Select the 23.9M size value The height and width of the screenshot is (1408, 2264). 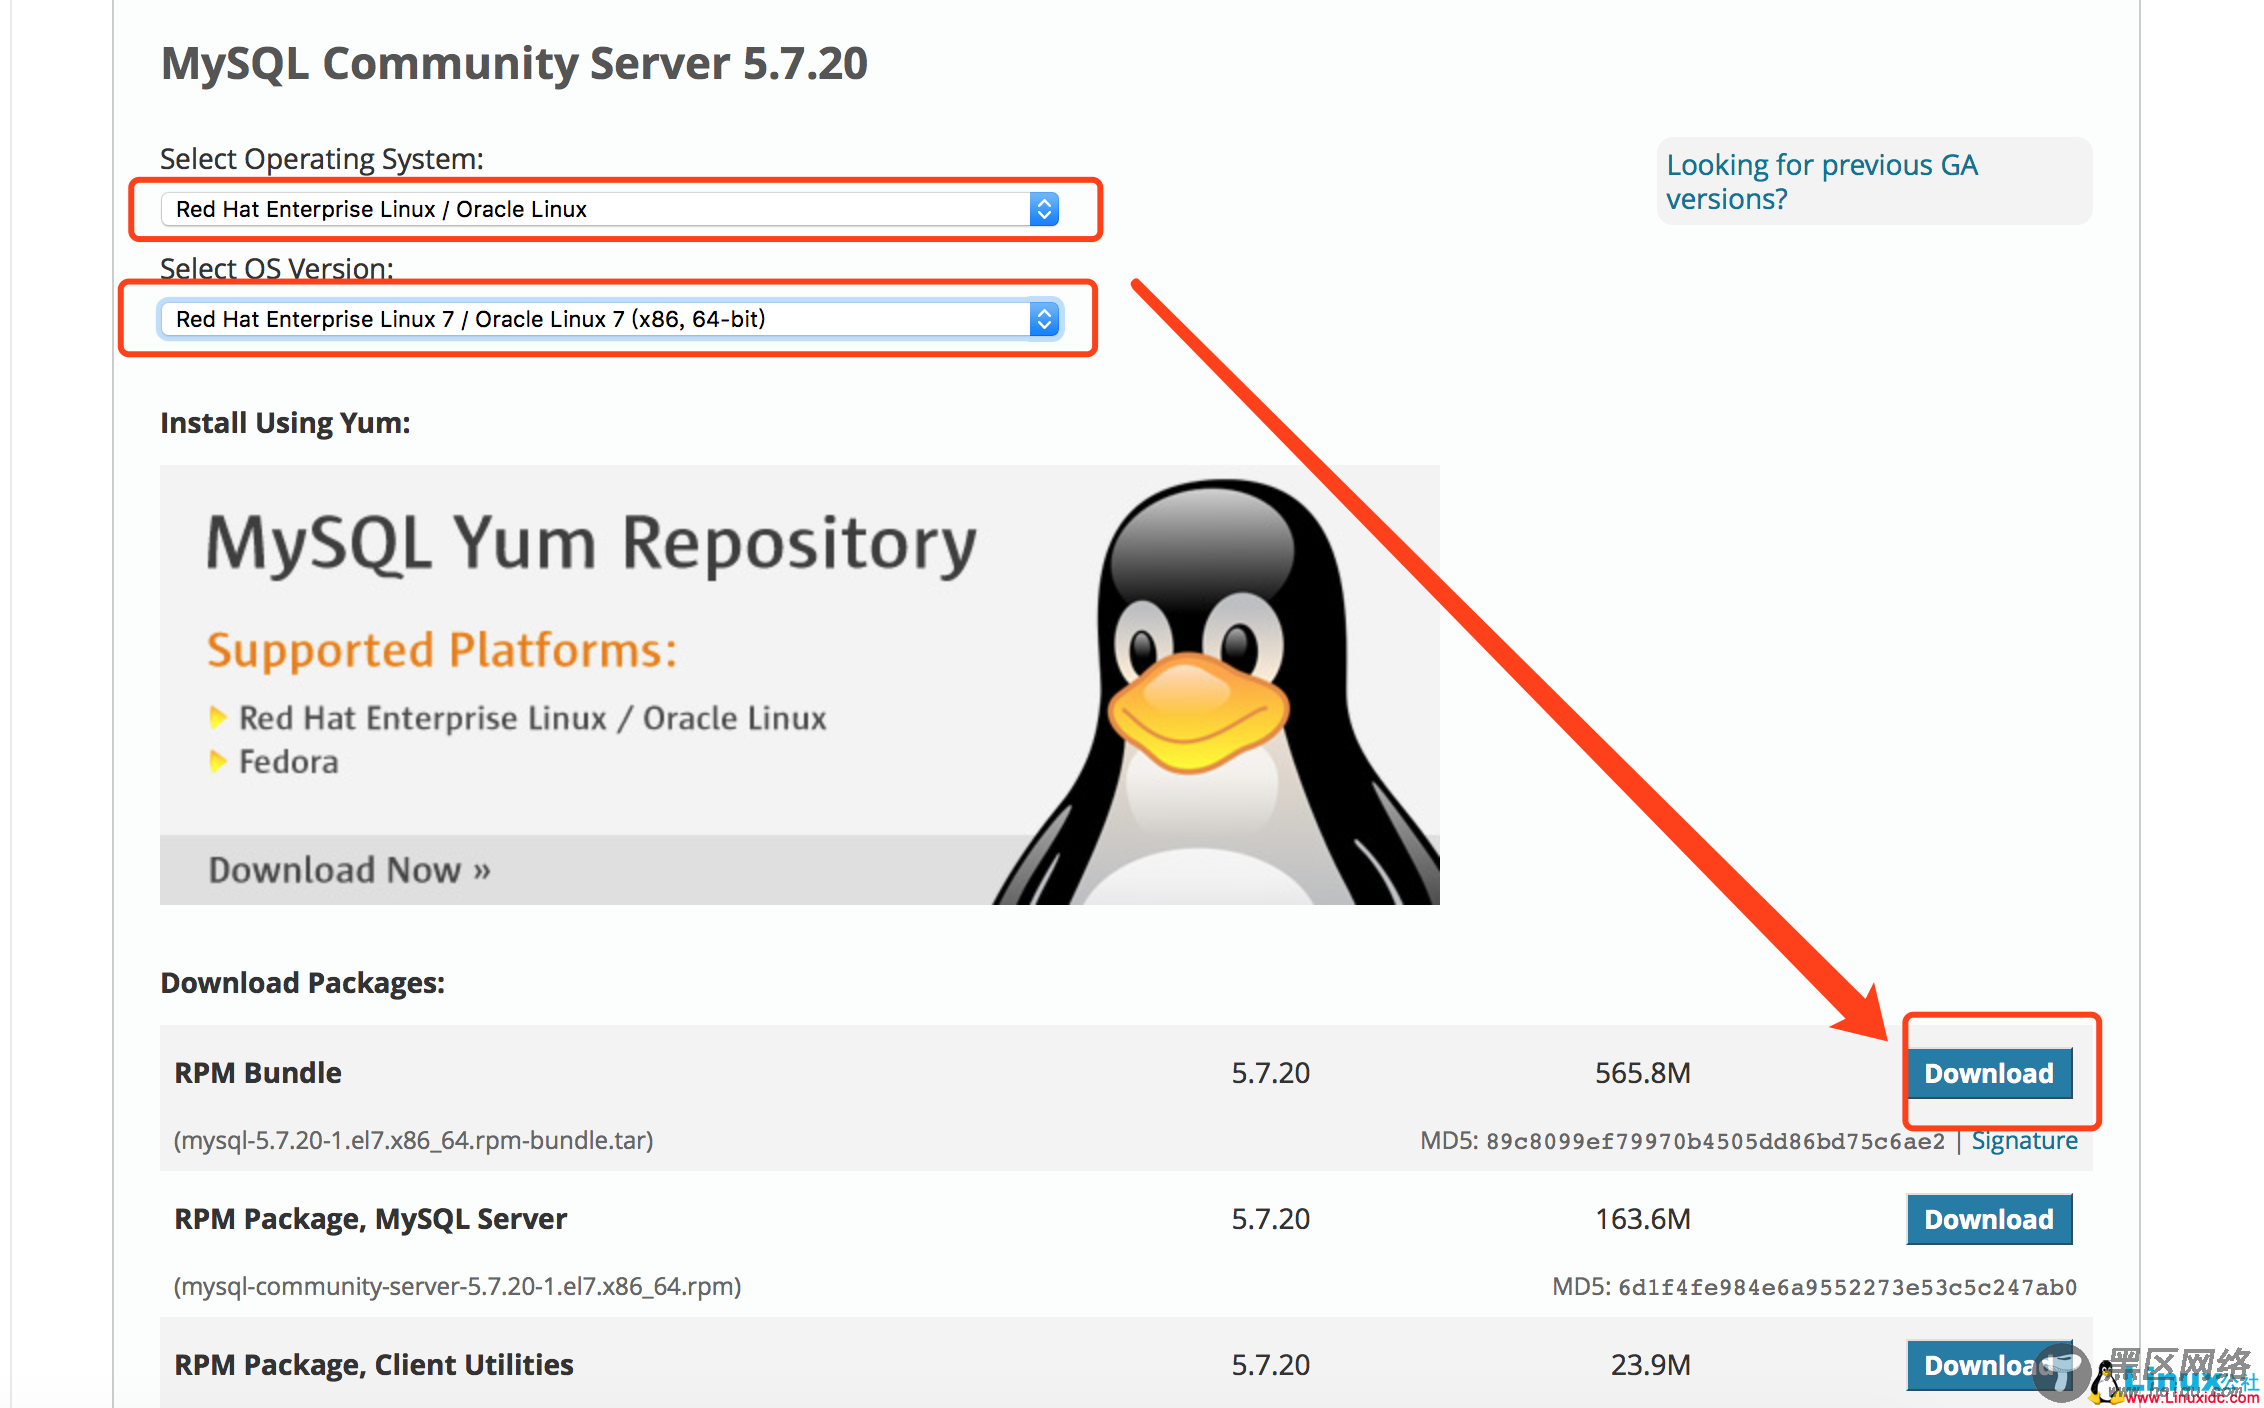[1650, 1365]
